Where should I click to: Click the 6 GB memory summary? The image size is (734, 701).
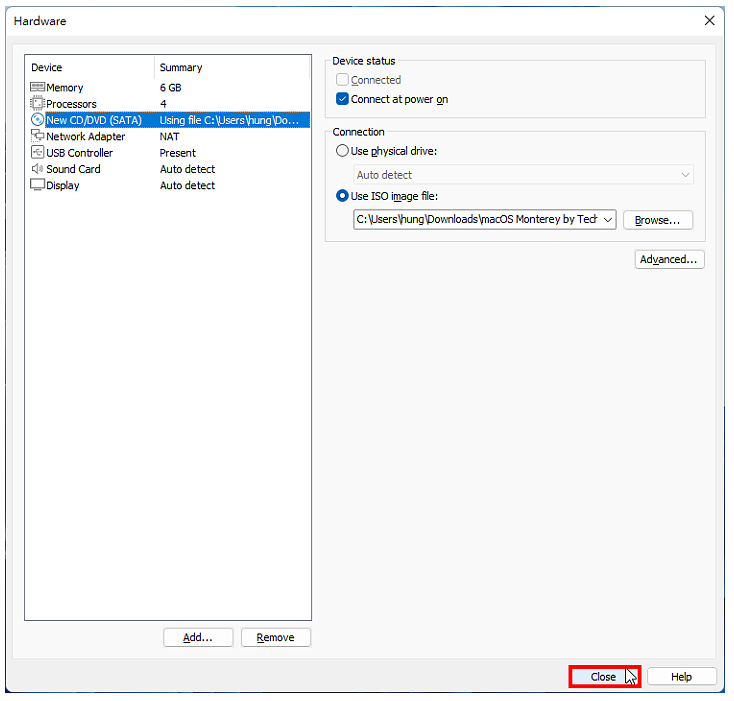coord(171,88)
